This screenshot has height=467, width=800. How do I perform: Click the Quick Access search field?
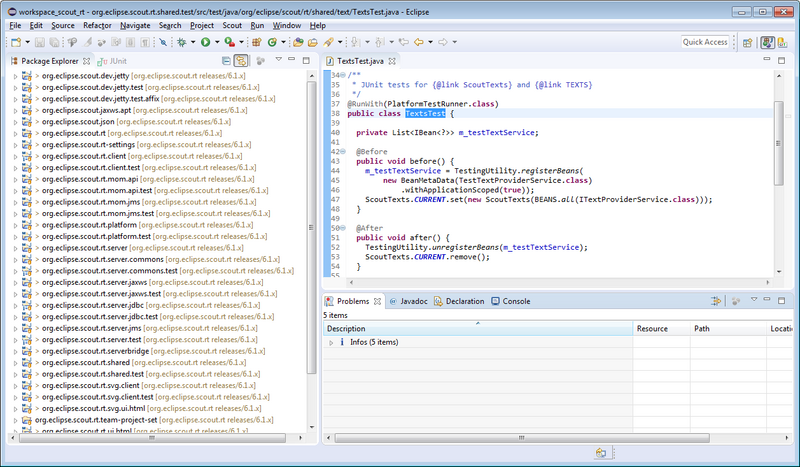click(705, 42)
